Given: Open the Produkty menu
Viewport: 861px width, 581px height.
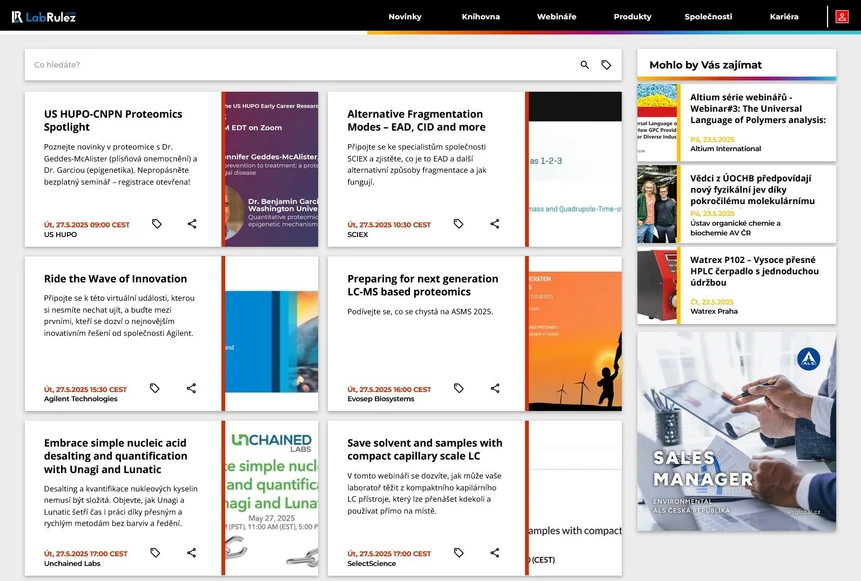Looking at the screenshot, I should (632, 16).
